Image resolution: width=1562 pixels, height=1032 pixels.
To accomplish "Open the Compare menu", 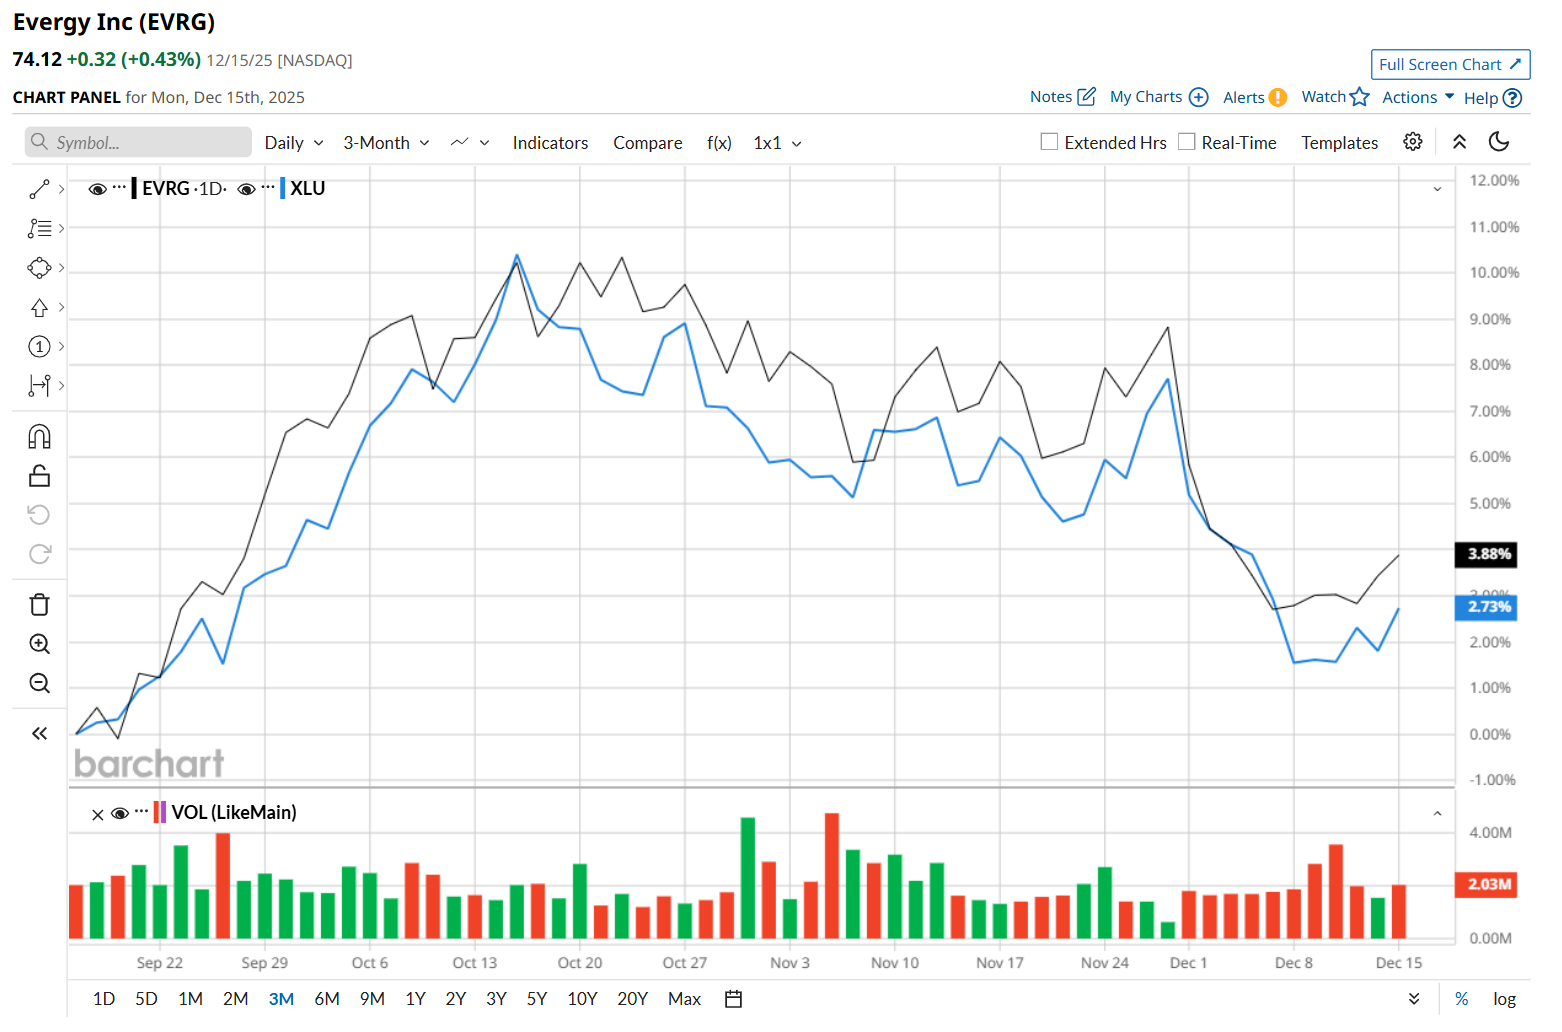I will click(x=648, y=143).
